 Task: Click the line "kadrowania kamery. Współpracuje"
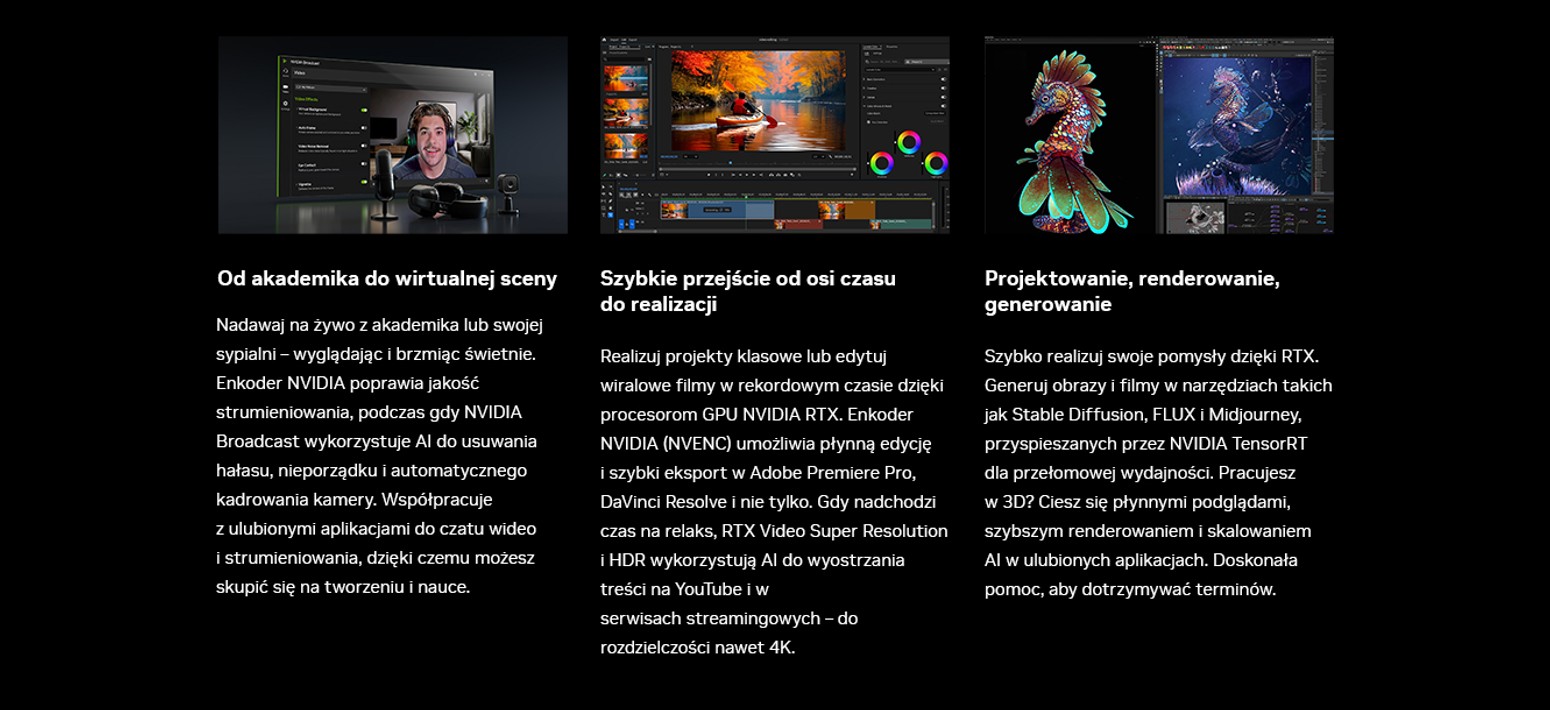click(354, 499)
